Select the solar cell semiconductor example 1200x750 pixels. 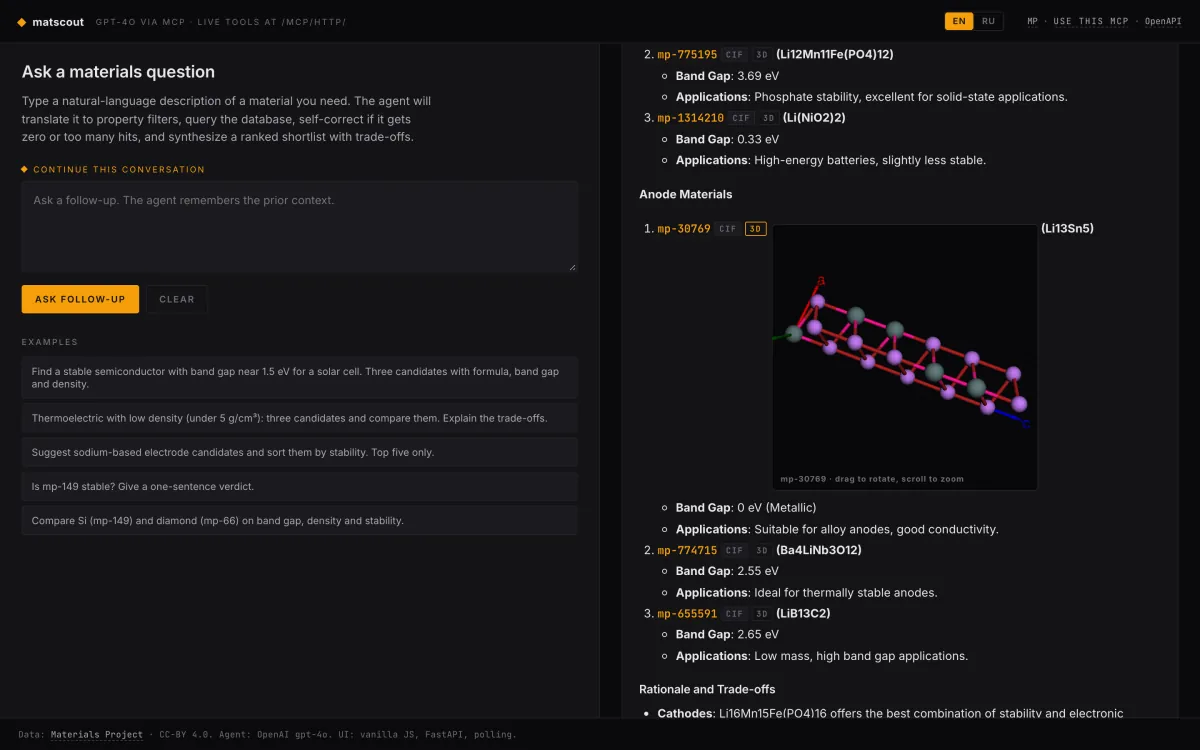[x=300, y=377]
